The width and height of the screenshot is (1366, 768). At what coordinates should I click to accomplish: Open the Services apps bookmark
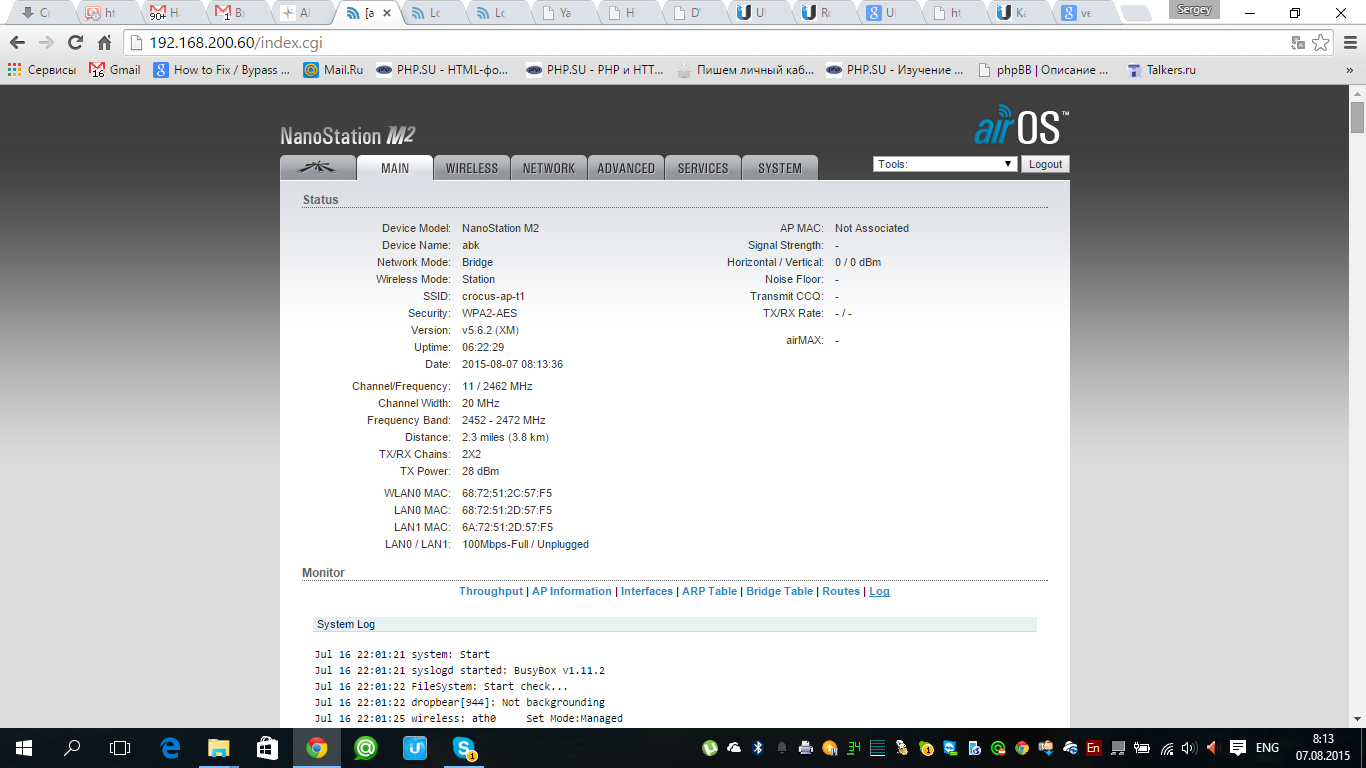[x=42, y=70]
